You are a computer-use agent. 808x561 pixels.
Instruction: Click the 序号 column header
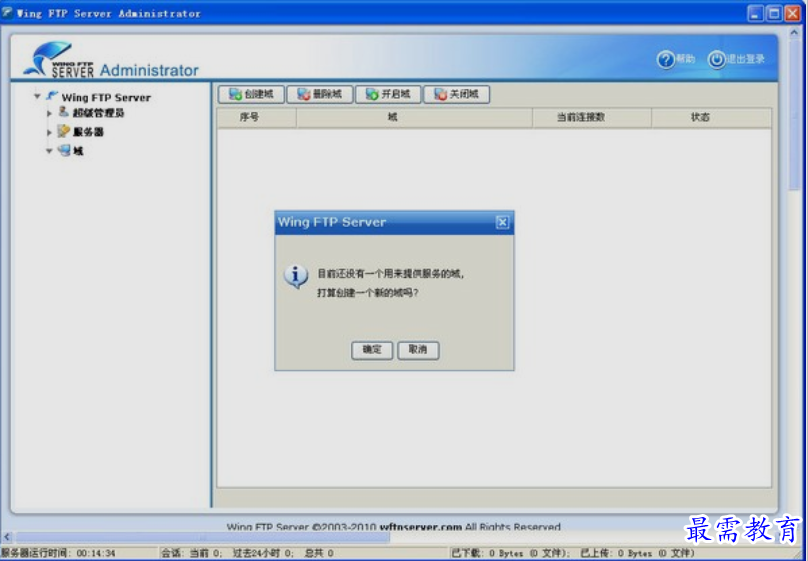tap(257, 117)
